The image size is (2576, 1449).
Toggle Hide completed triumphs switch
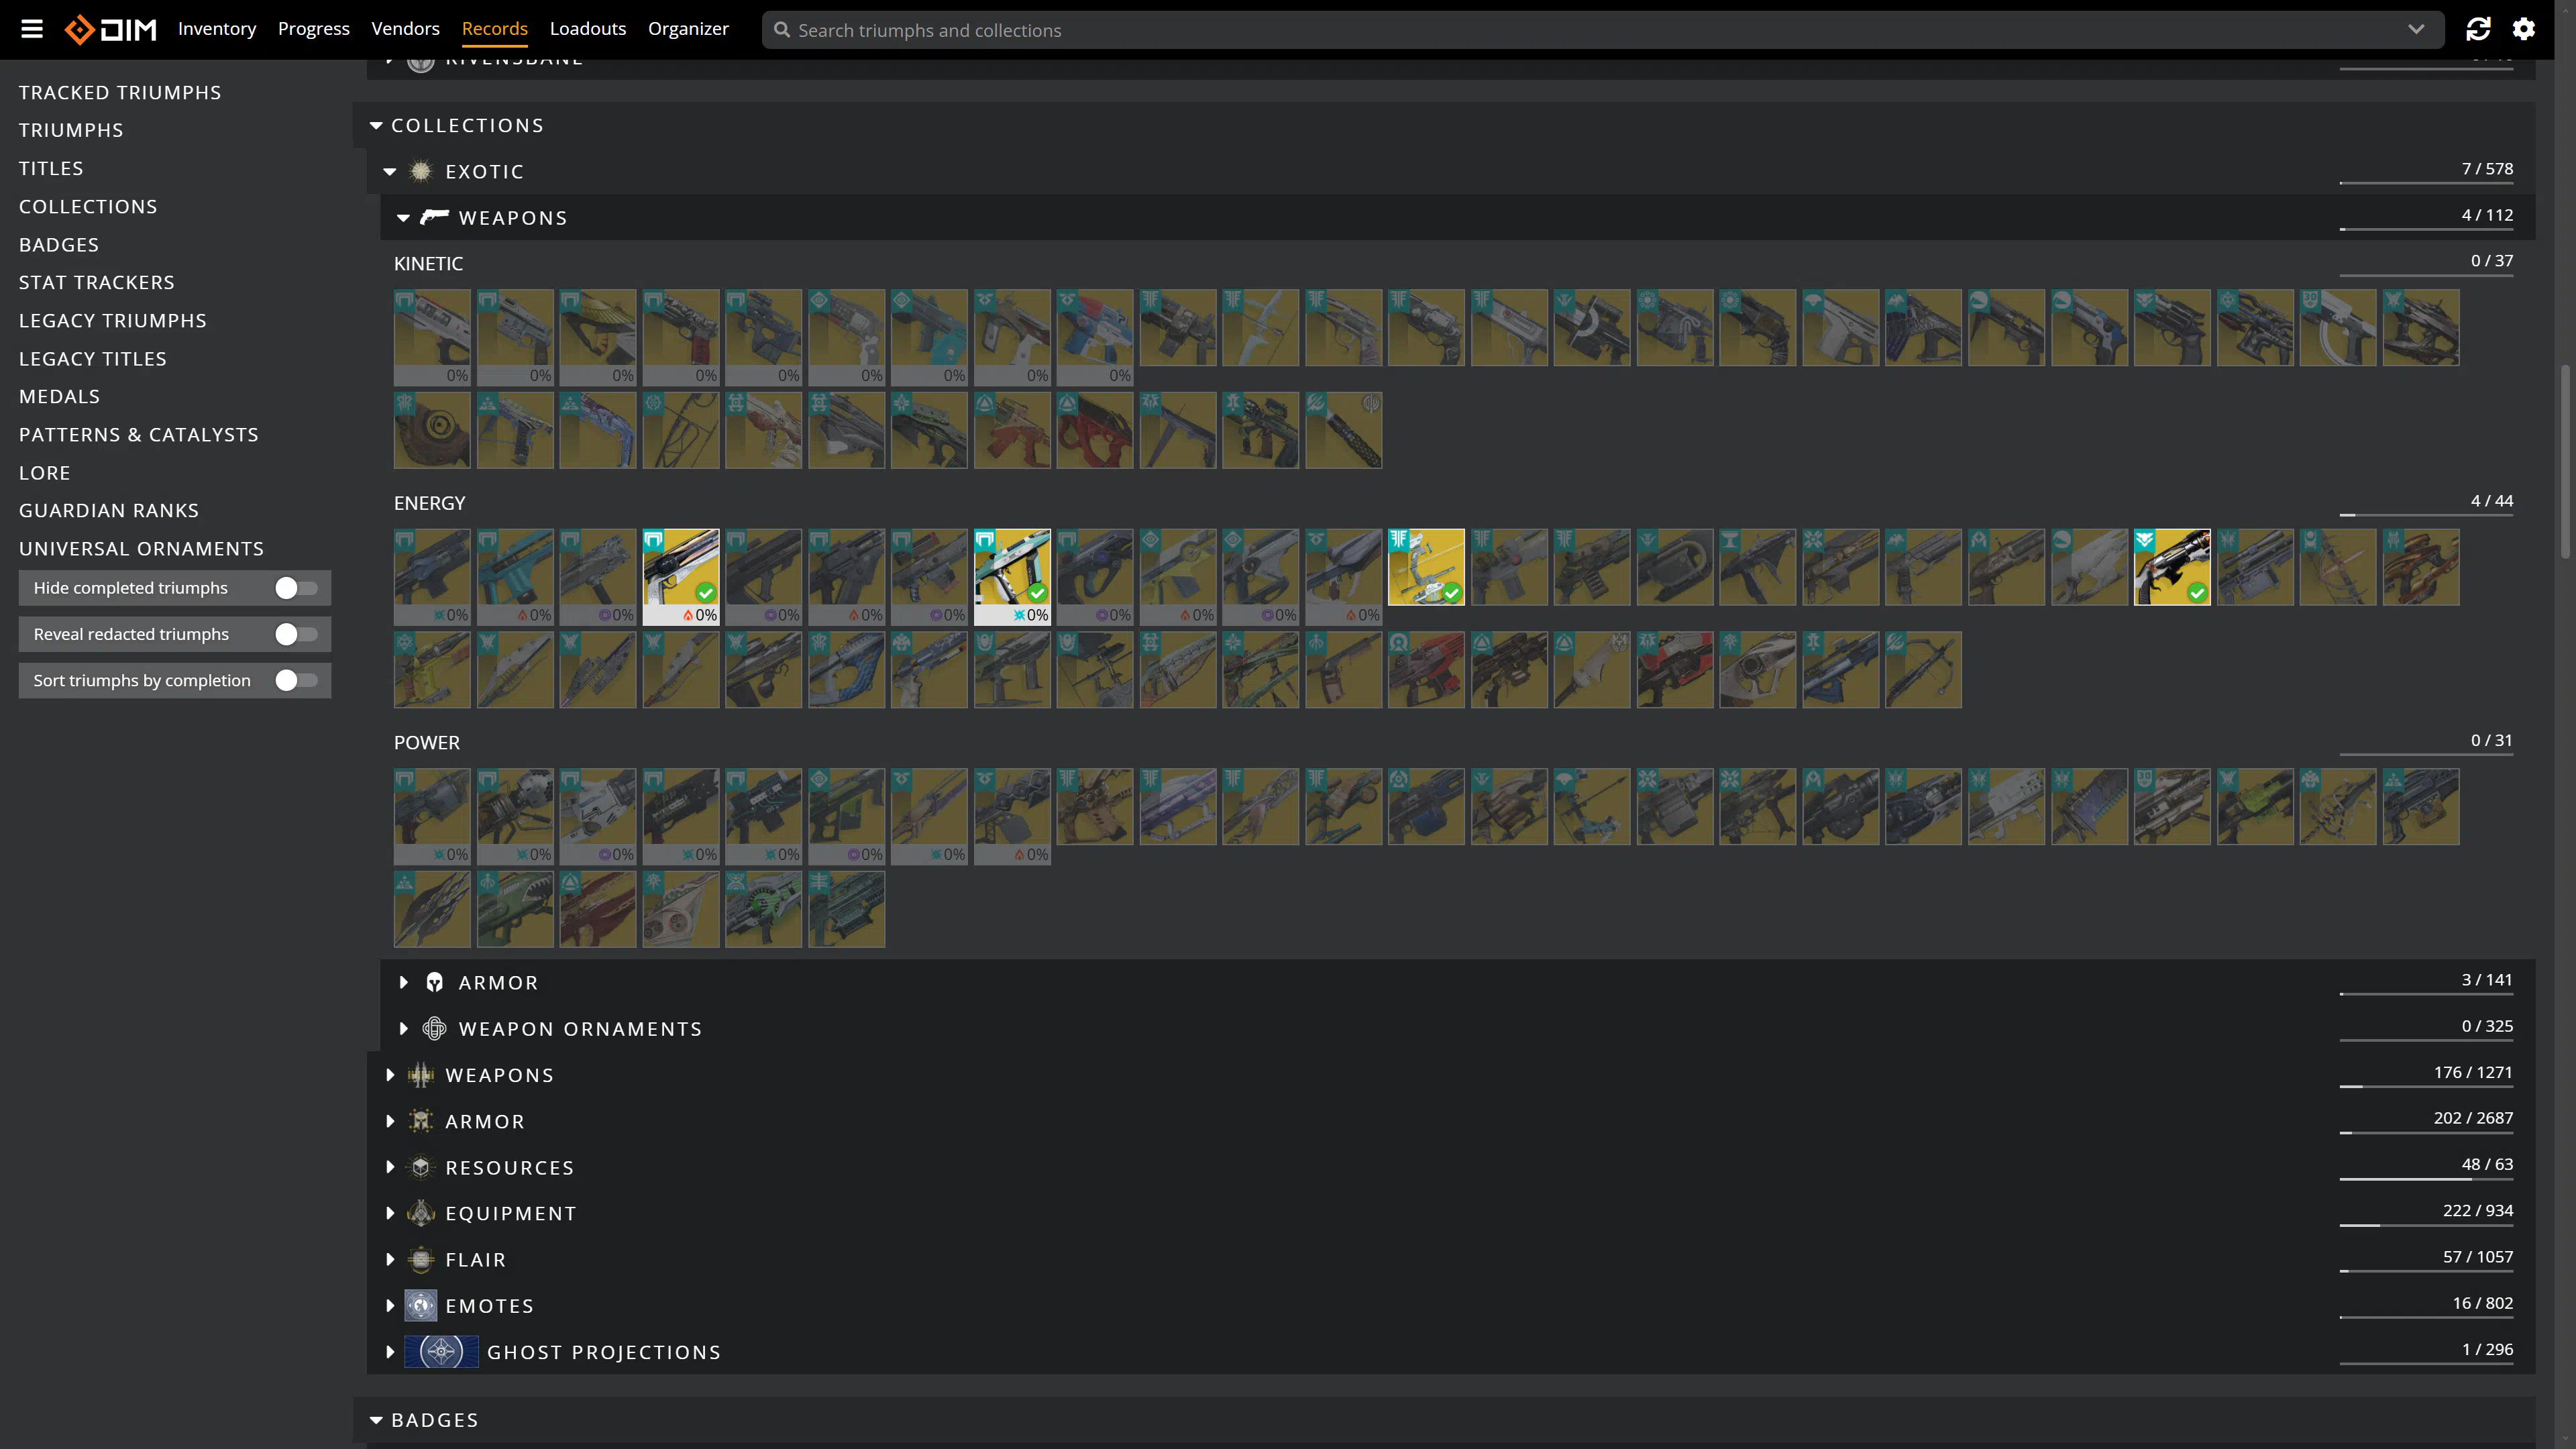(296, 588)
